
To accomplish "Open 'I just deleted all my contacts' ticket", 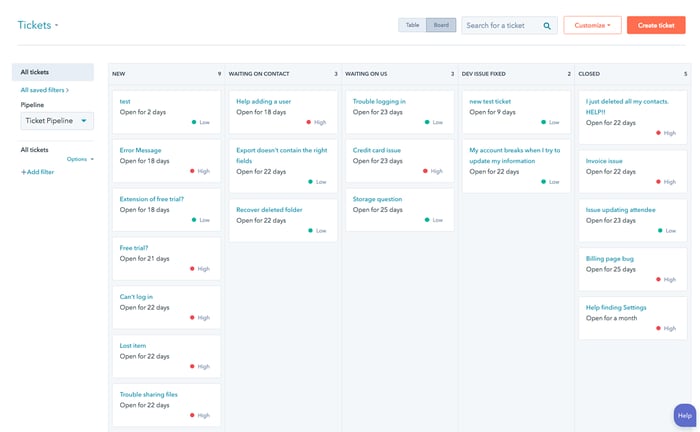I will point(627,107).
